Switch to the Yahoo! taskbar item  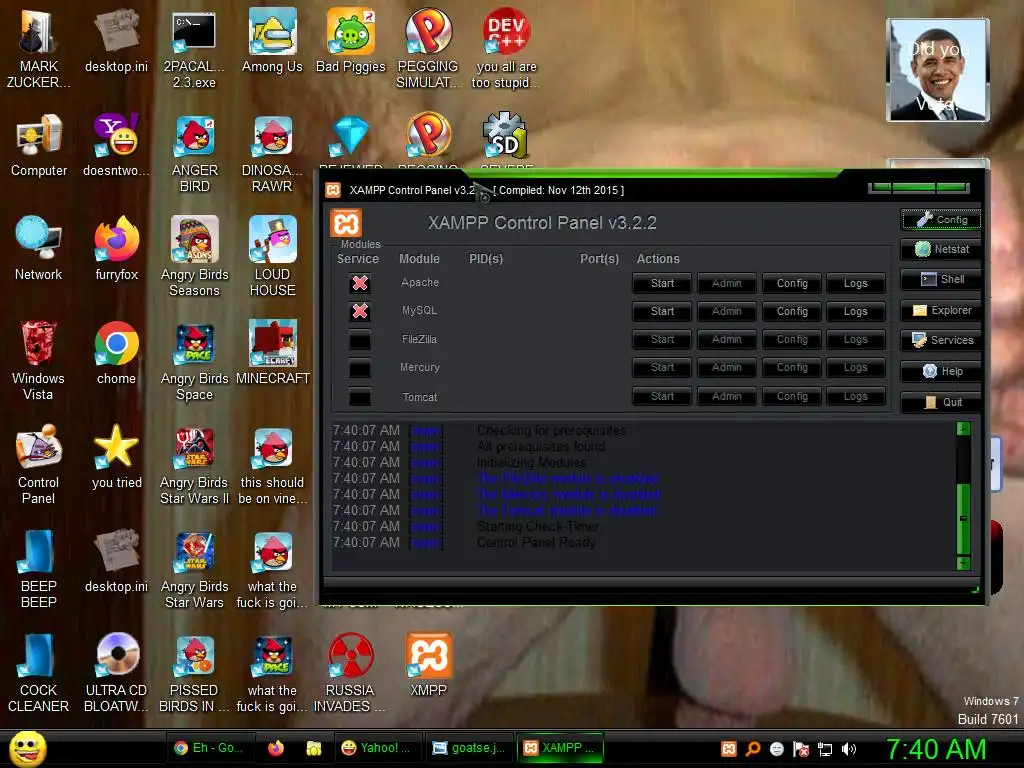click(x=377, y=748)
